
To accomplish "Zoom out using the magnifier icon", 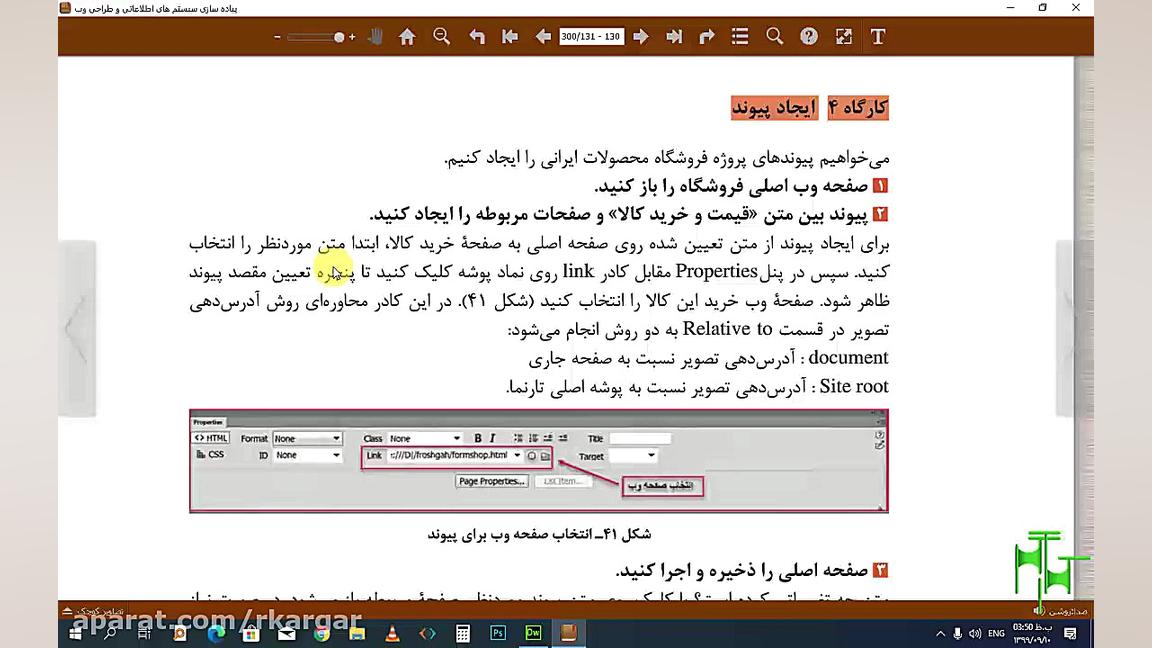I will pos(441,36).
